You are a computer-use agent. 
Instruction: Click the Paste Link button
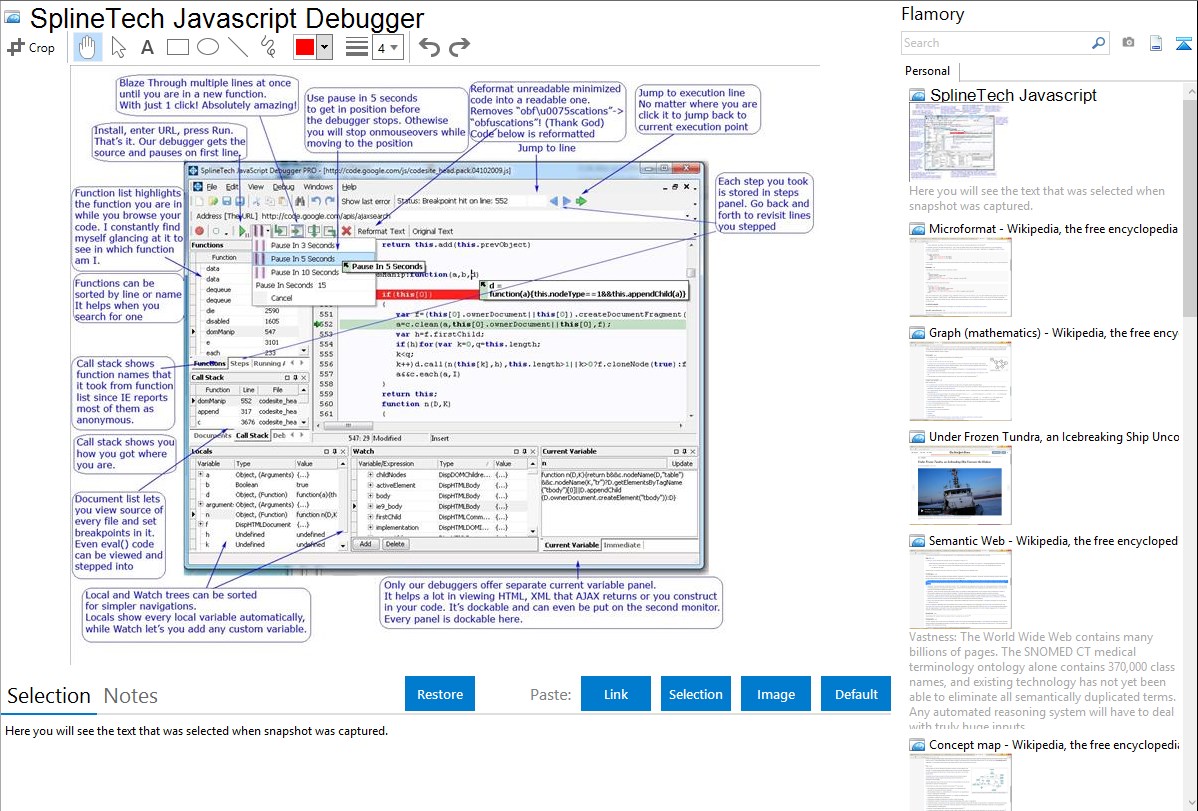(616, 694)
